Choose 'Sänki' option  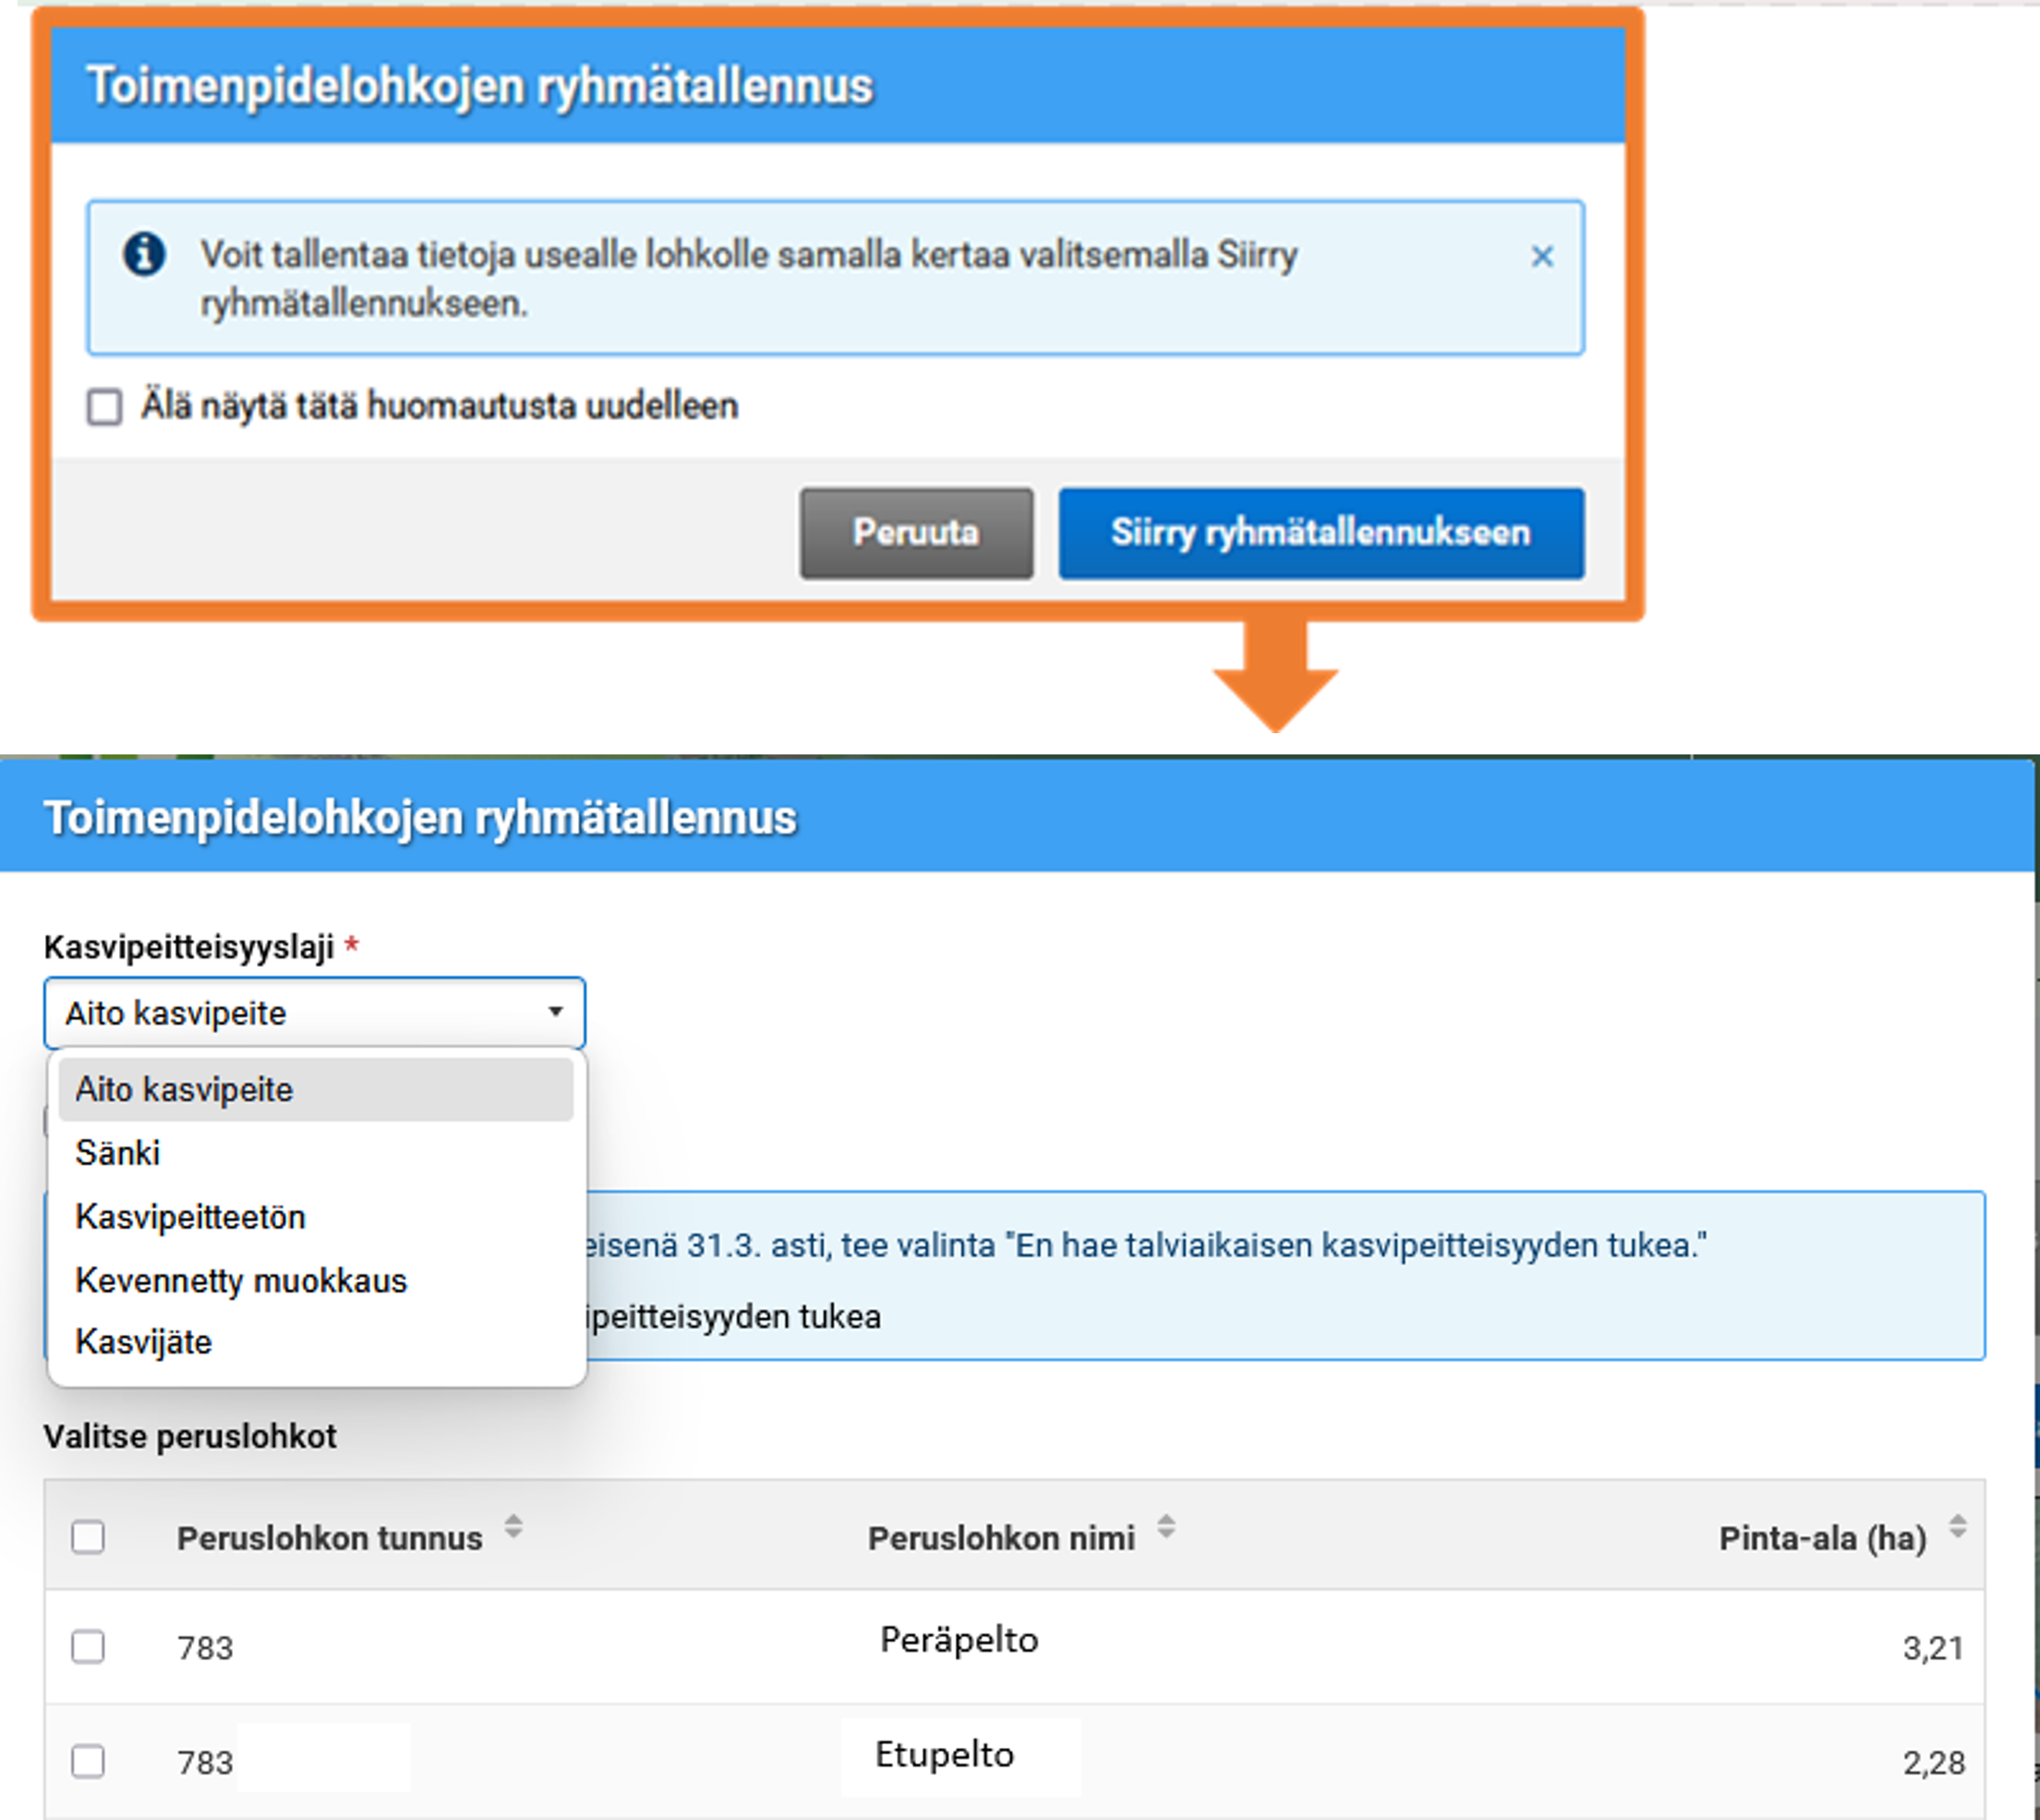[118, 1153]
